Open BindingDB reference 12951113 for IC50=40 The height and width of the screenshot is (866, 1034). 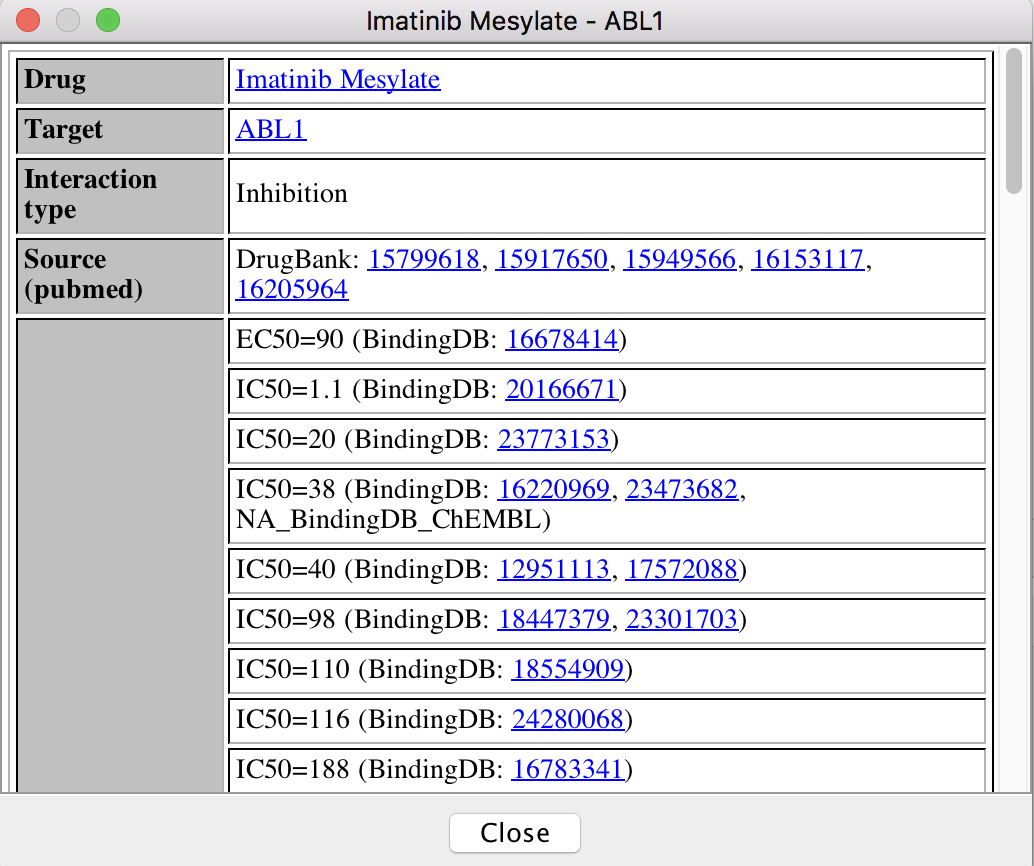point(553,569)
